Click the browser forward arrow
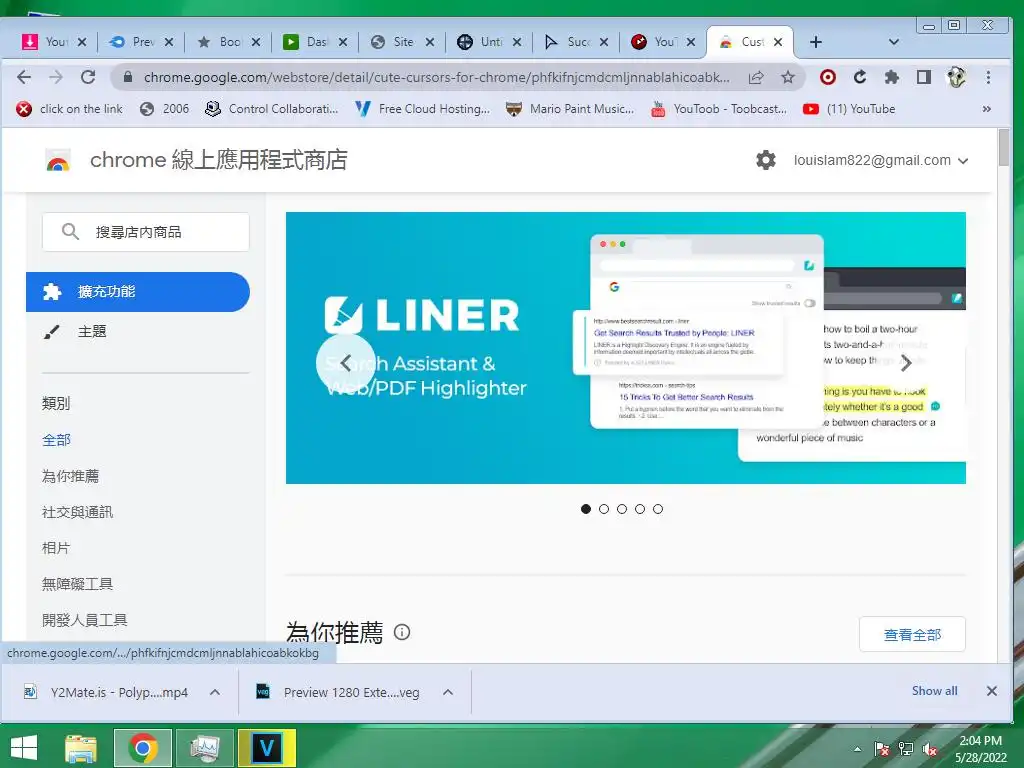The height and width of the screenshot is (768, 1024). pyautogui.click(x=56, y=77)
